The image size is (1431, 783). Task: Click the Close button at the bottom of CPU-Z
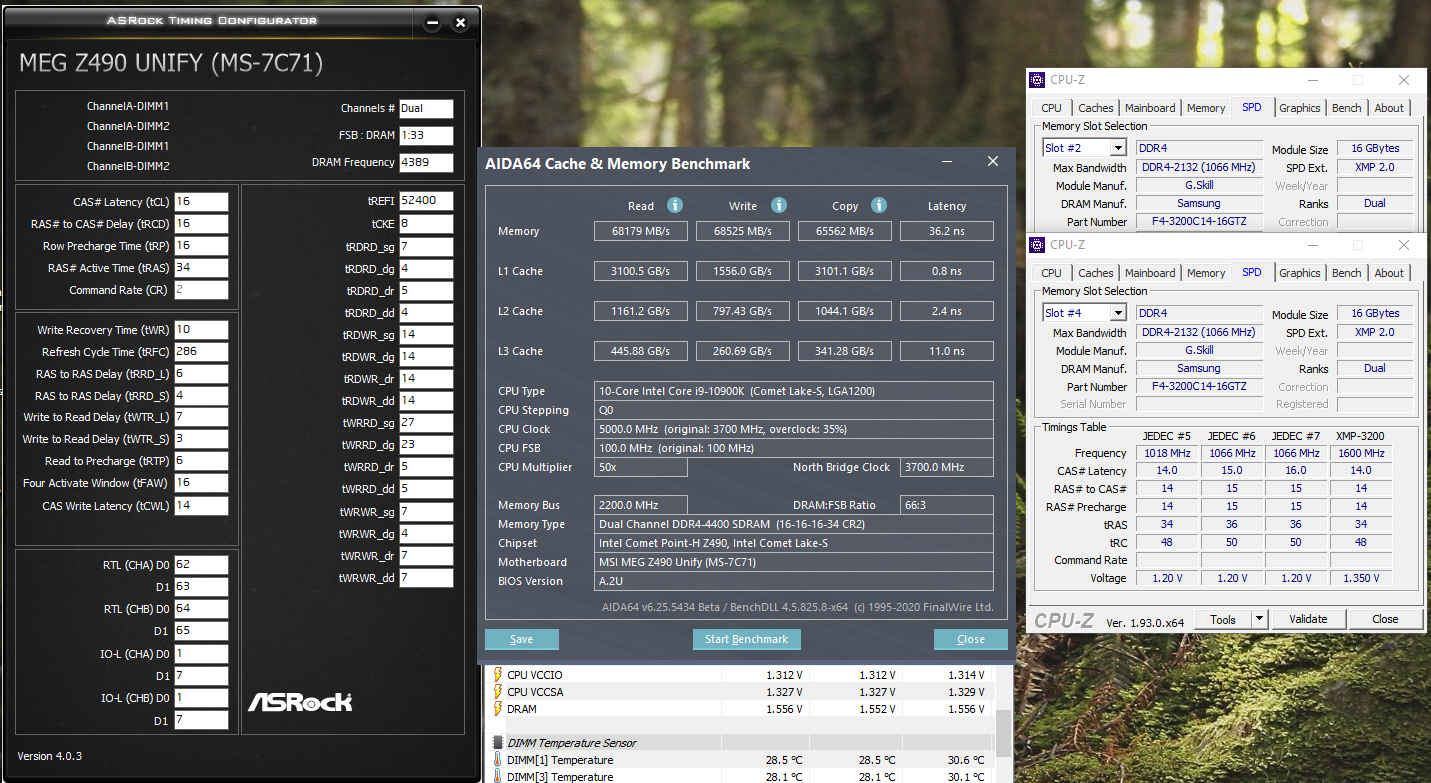pyautogui.click(x=1385, y=620)
